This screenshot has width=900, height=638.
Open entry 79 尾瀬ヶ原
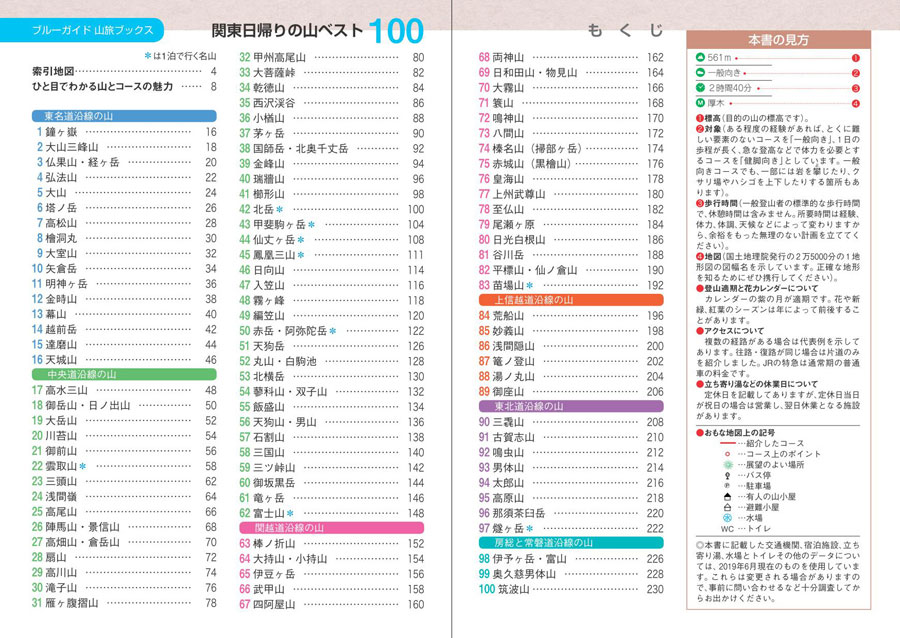(571, 225)
